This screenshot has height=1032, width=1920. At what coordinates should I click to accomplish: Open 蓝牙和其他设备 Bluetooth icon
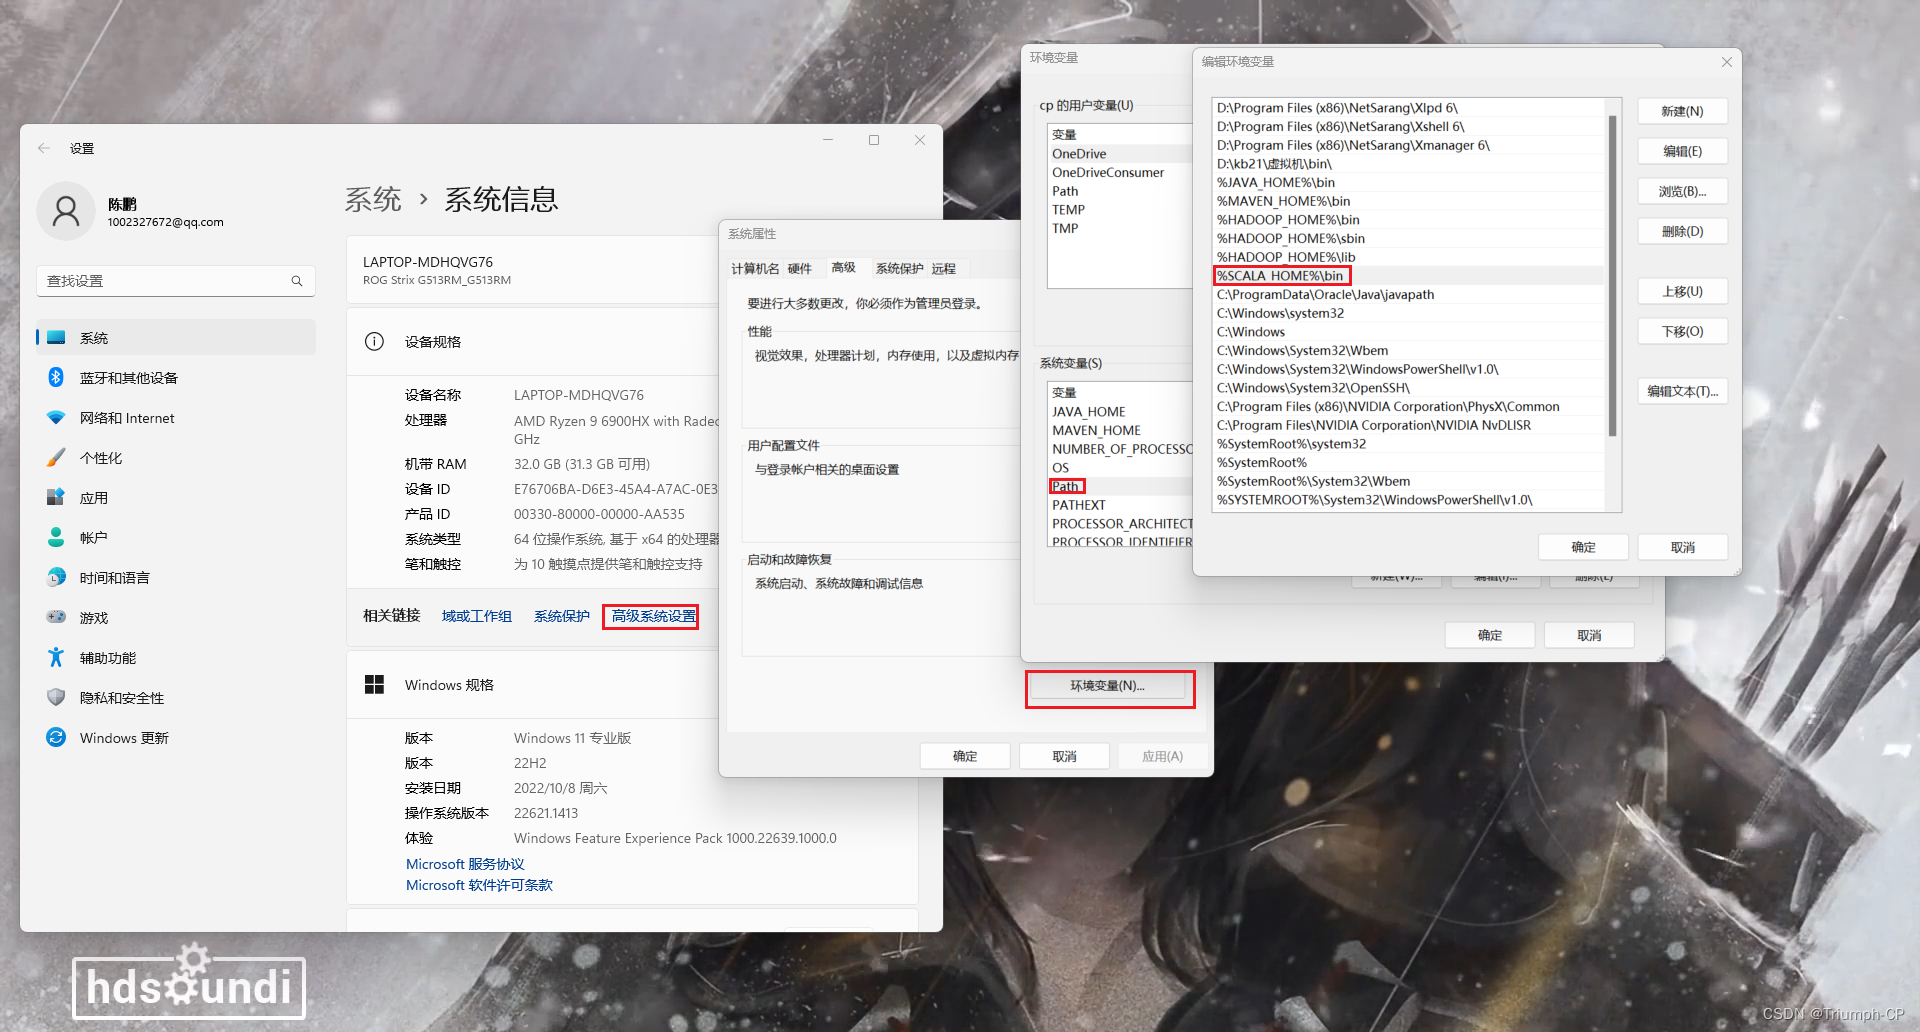(x=56, y=377)
